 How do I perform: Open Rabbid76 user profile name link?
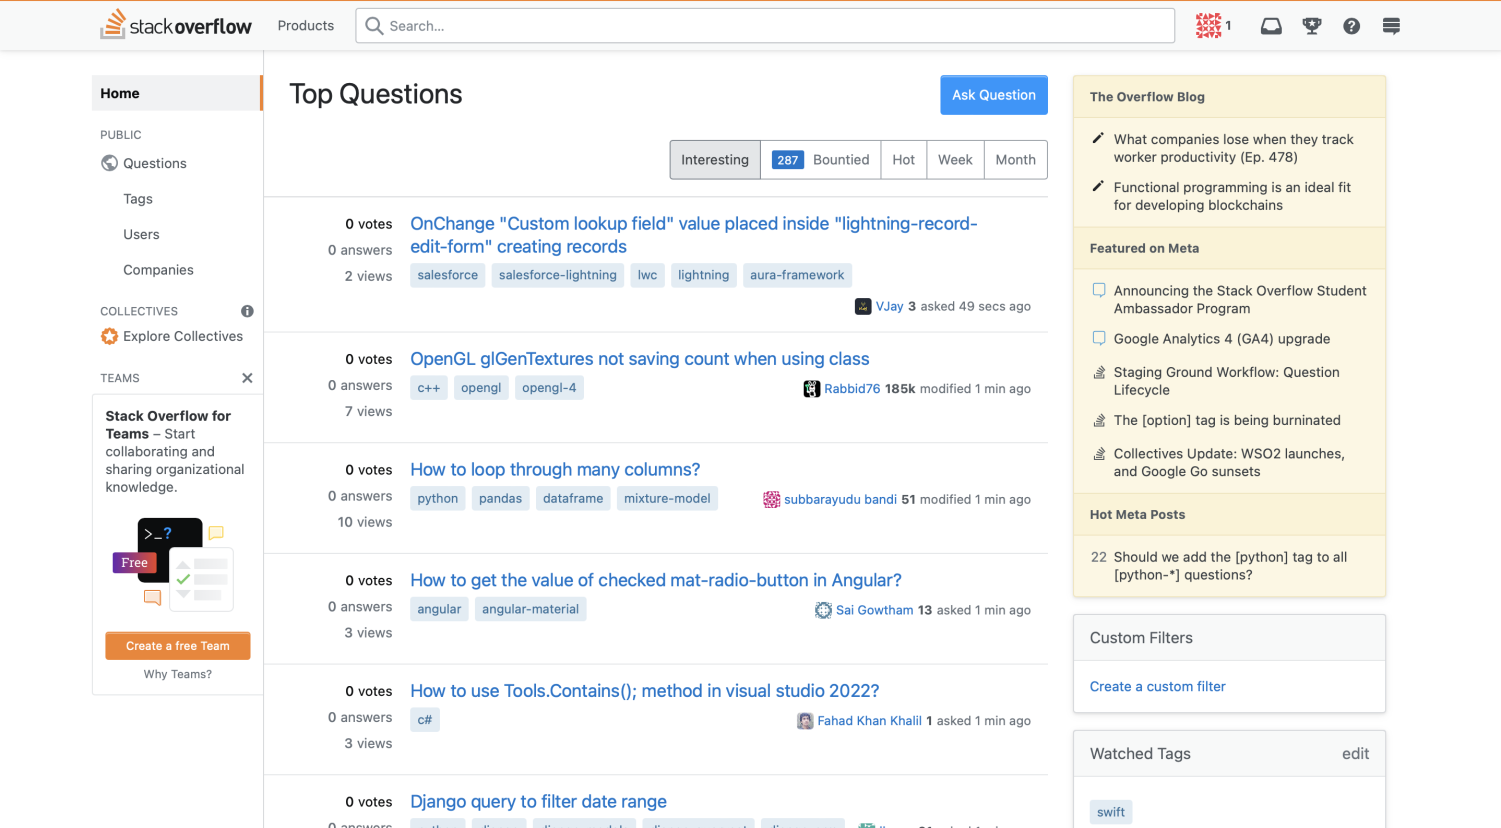[852, 389]
